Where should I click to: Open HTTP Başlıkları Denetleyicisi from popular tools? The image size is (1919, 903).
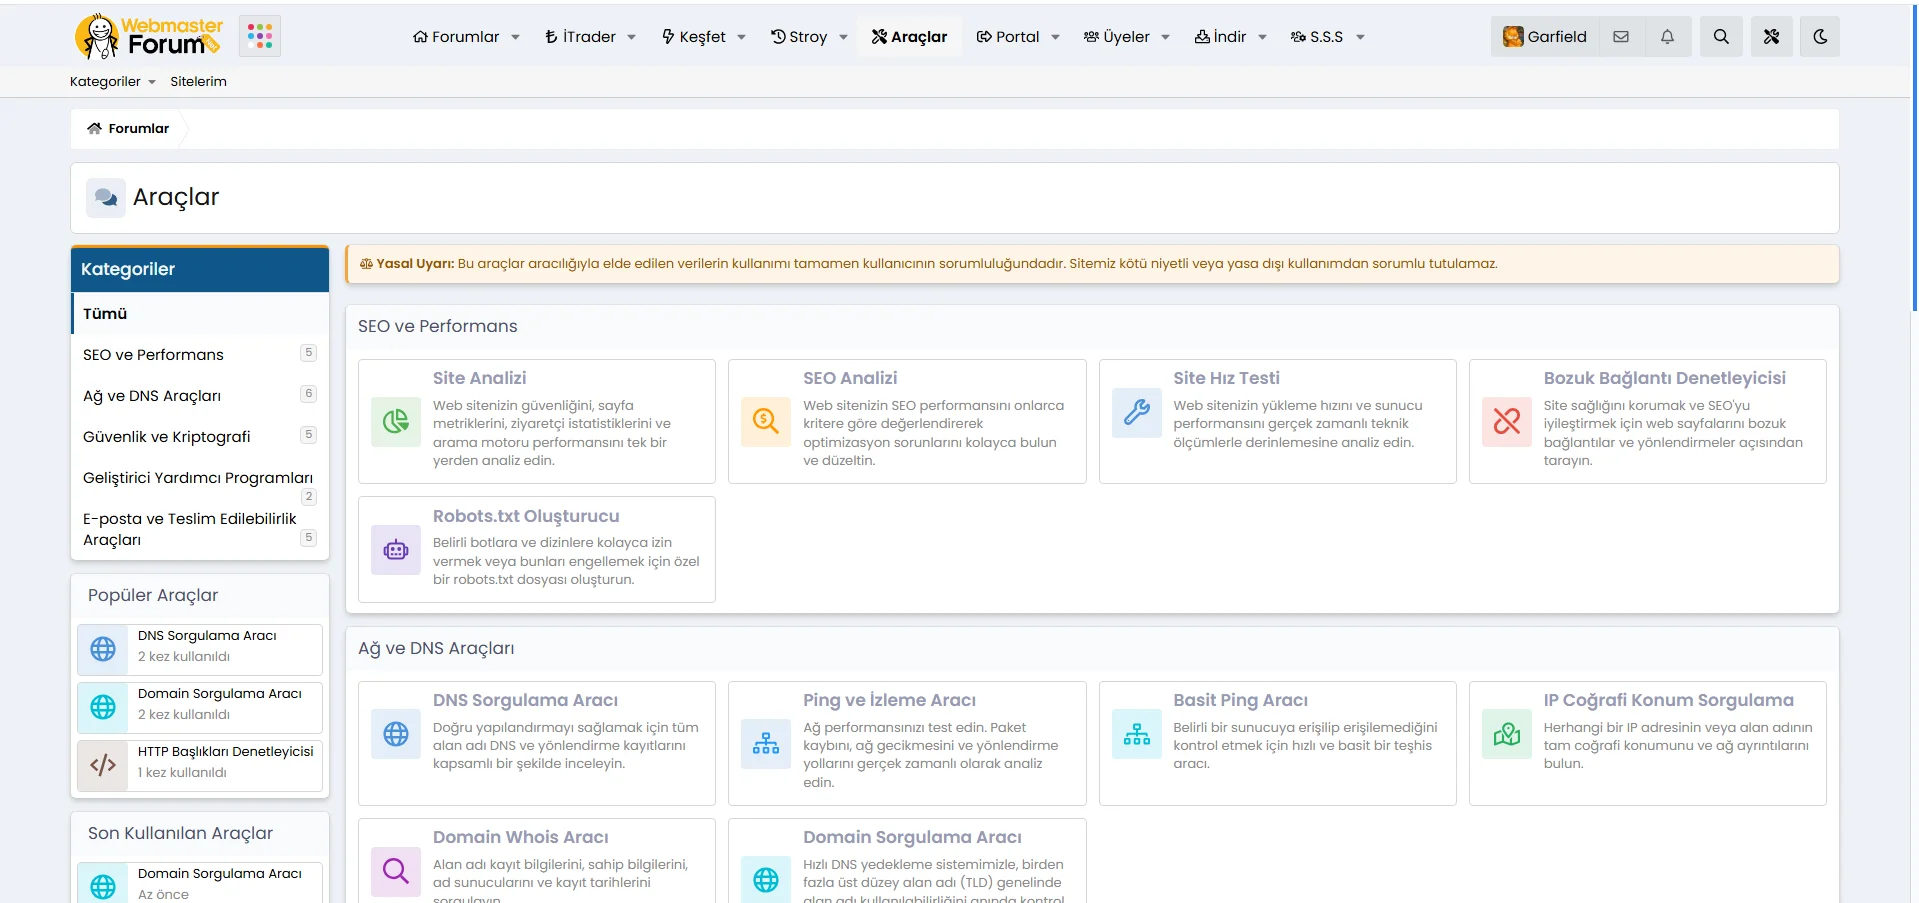tap(225, 752)
